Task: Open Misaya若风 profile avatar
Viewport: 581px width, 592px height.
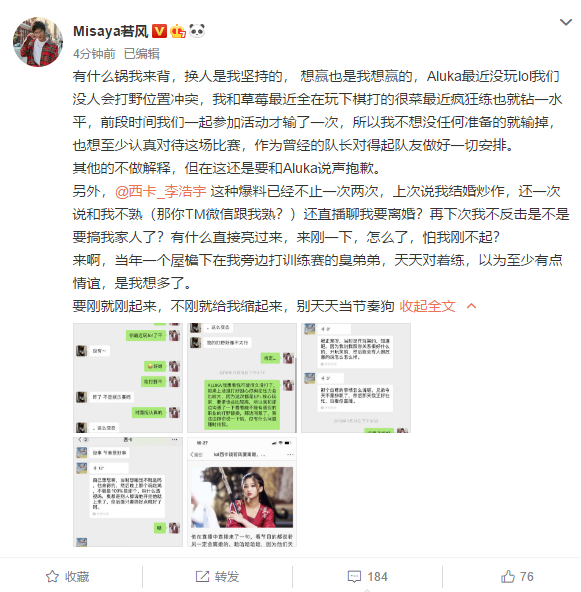Action: (38, 42)
